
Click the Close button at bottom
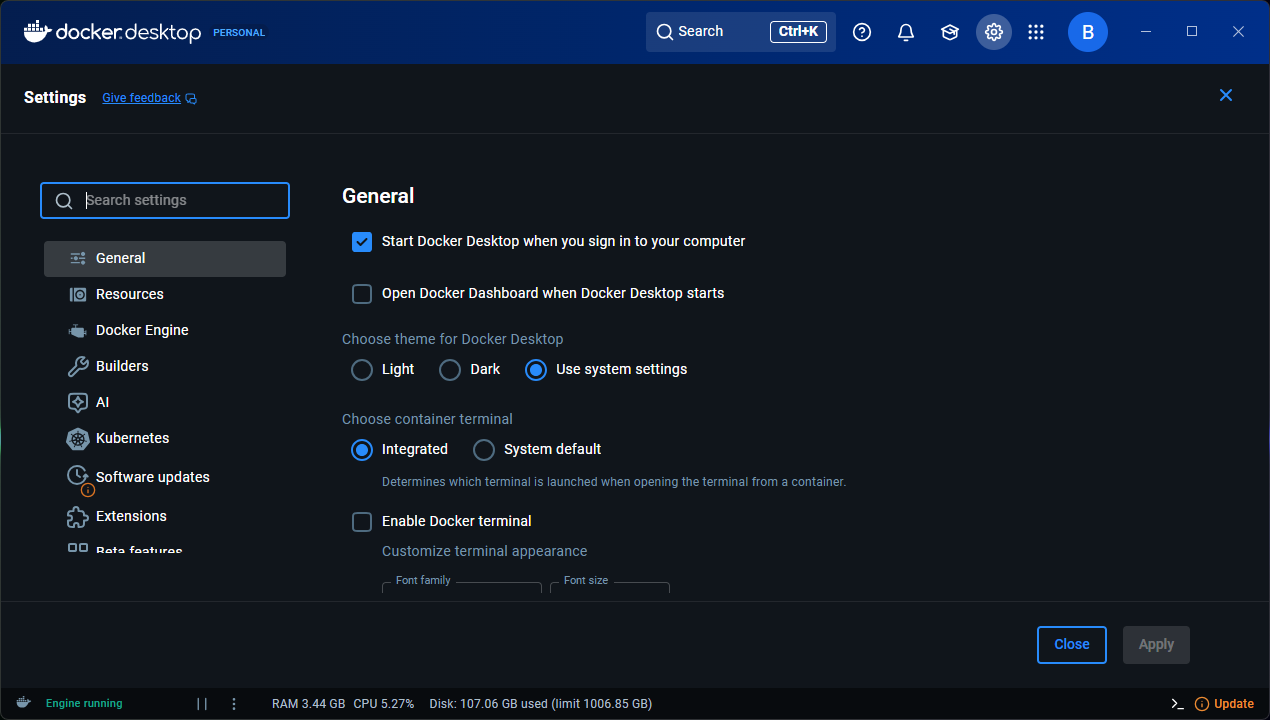click(x=1071, y=645)
